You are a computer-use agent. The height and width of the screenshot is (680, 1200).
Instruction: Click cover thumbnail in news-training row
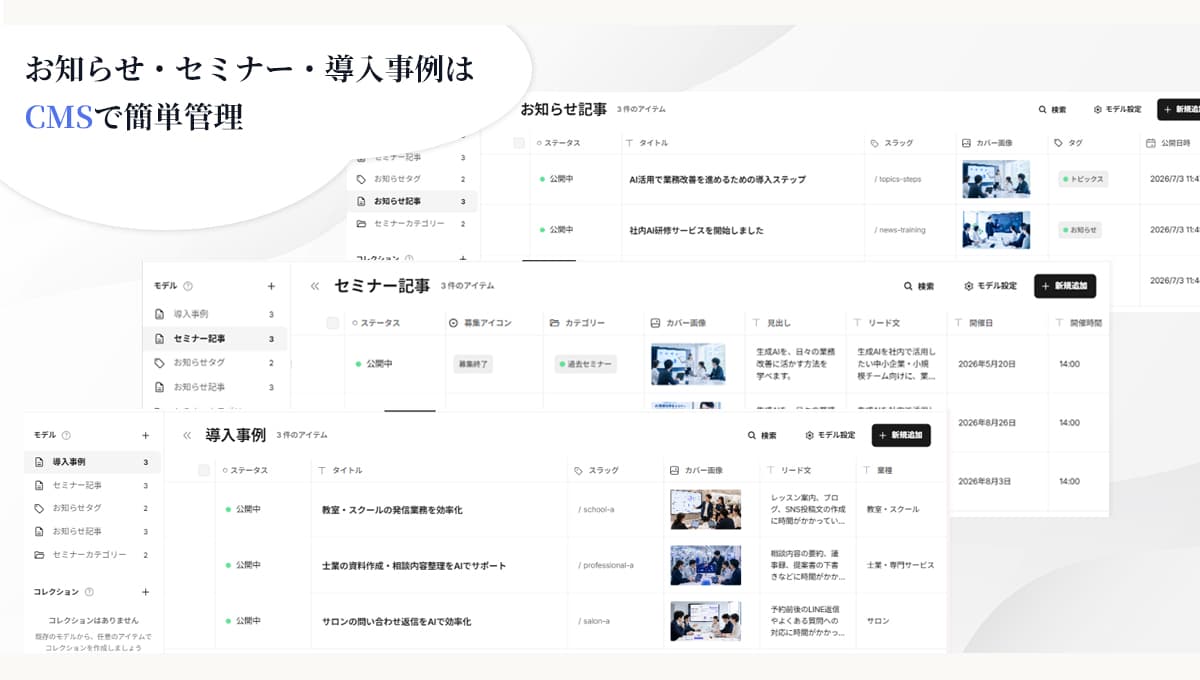tap(996, 230)
